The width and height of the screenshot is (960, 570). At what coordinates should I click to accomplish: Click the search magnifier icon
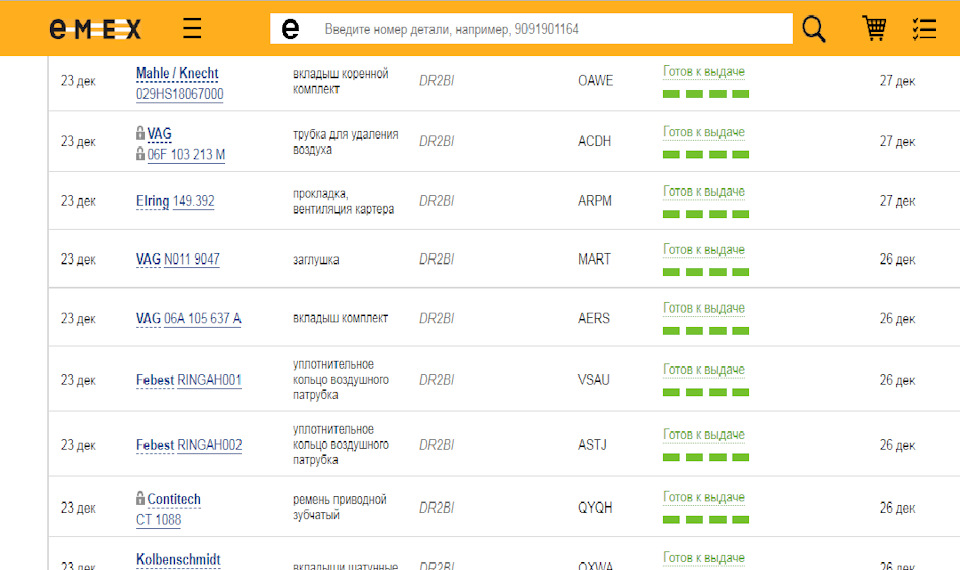814,29
